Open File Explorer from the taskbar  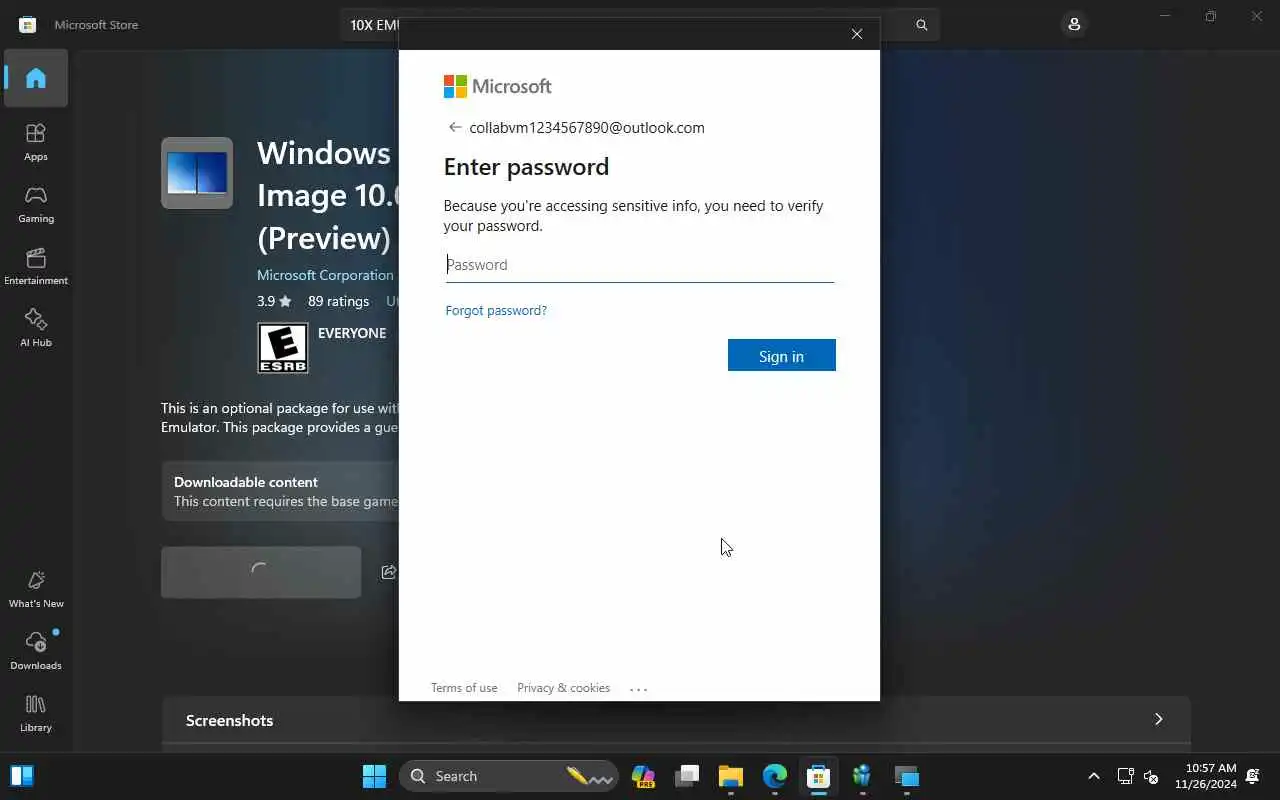731,776
